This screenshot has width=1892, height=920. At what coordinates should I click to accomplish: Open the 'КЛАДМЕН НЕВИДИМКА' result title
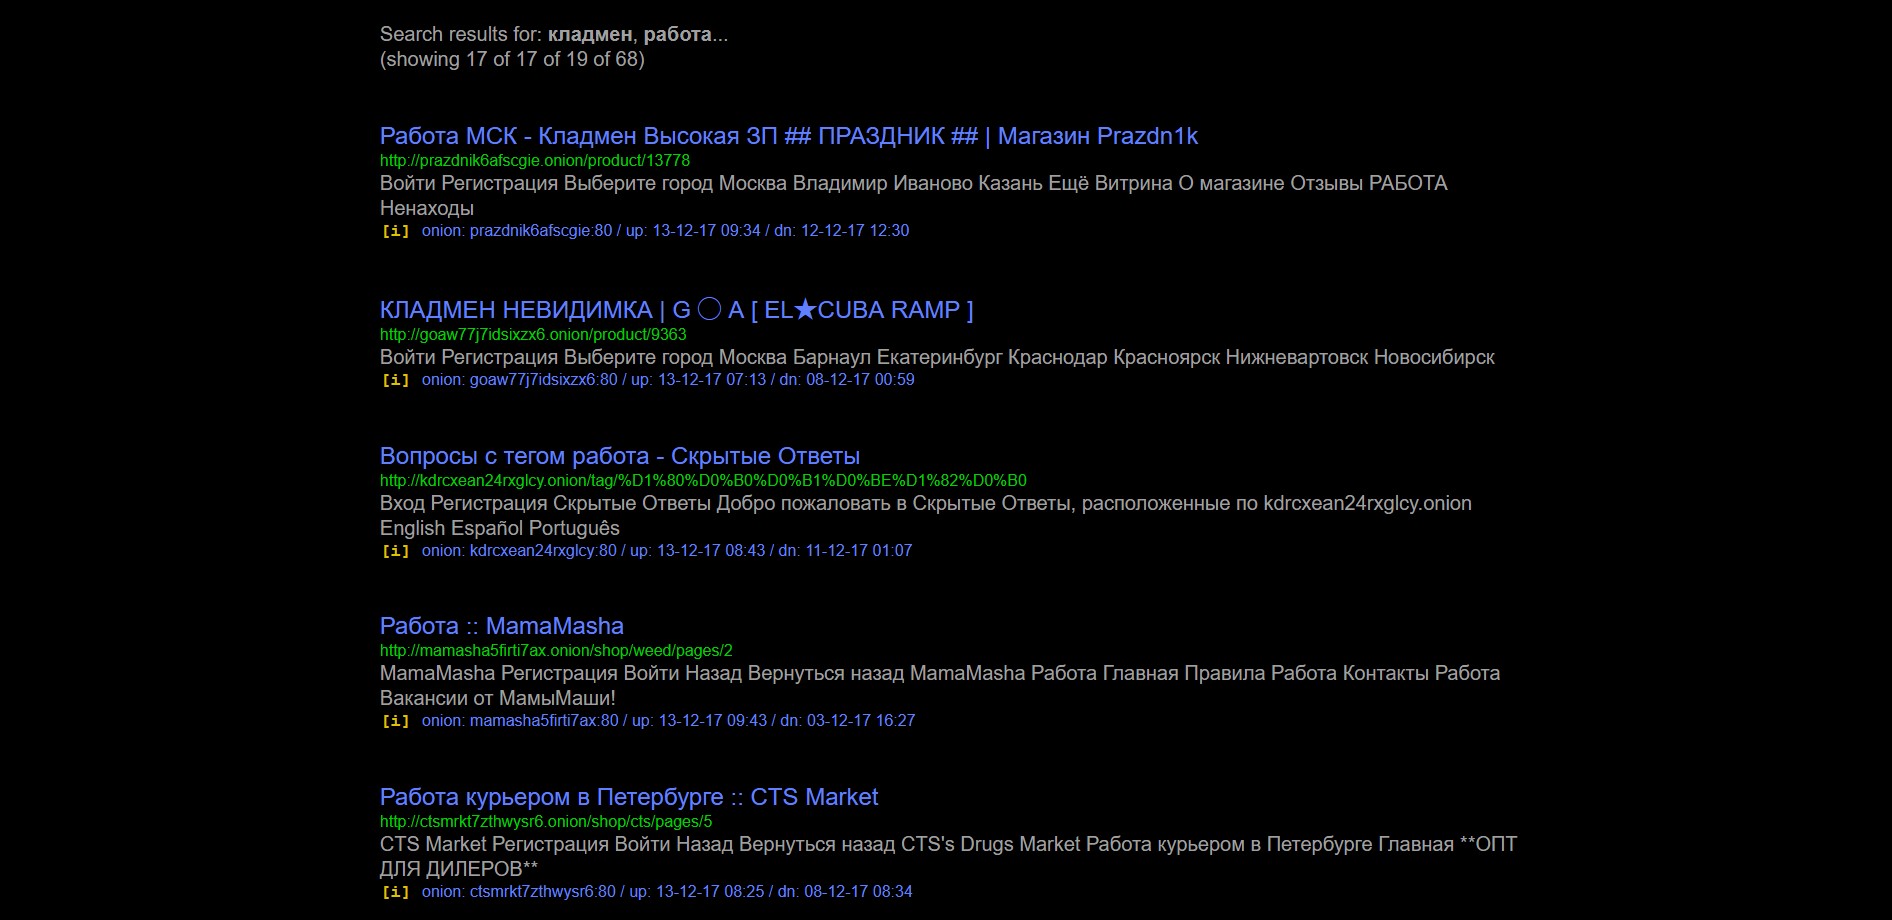click(x=676, y=310)
